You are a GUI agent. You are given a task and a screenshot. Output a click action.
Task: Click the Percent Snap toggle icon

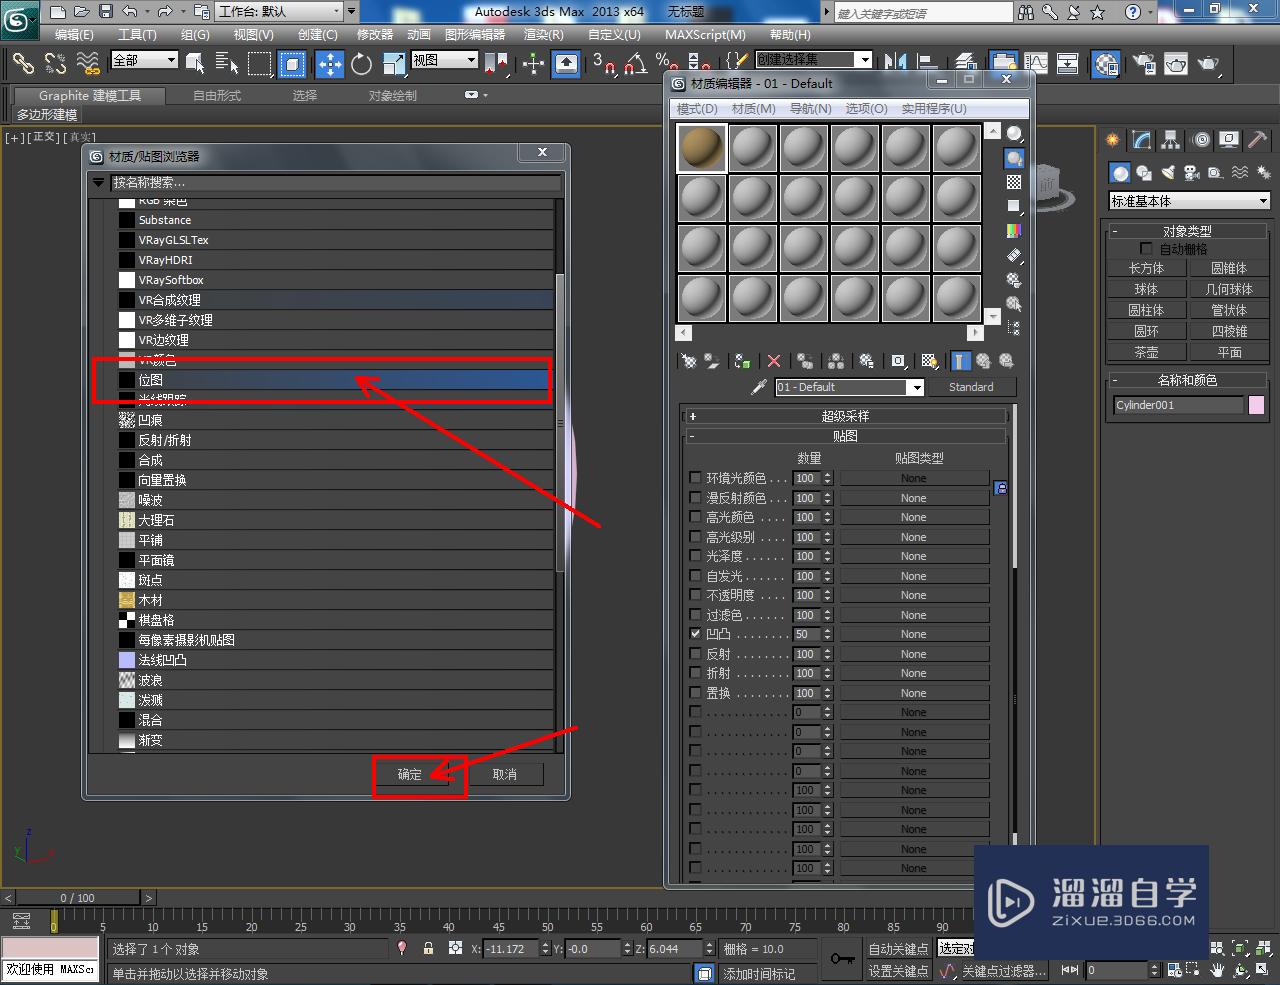tap(665, 64)
